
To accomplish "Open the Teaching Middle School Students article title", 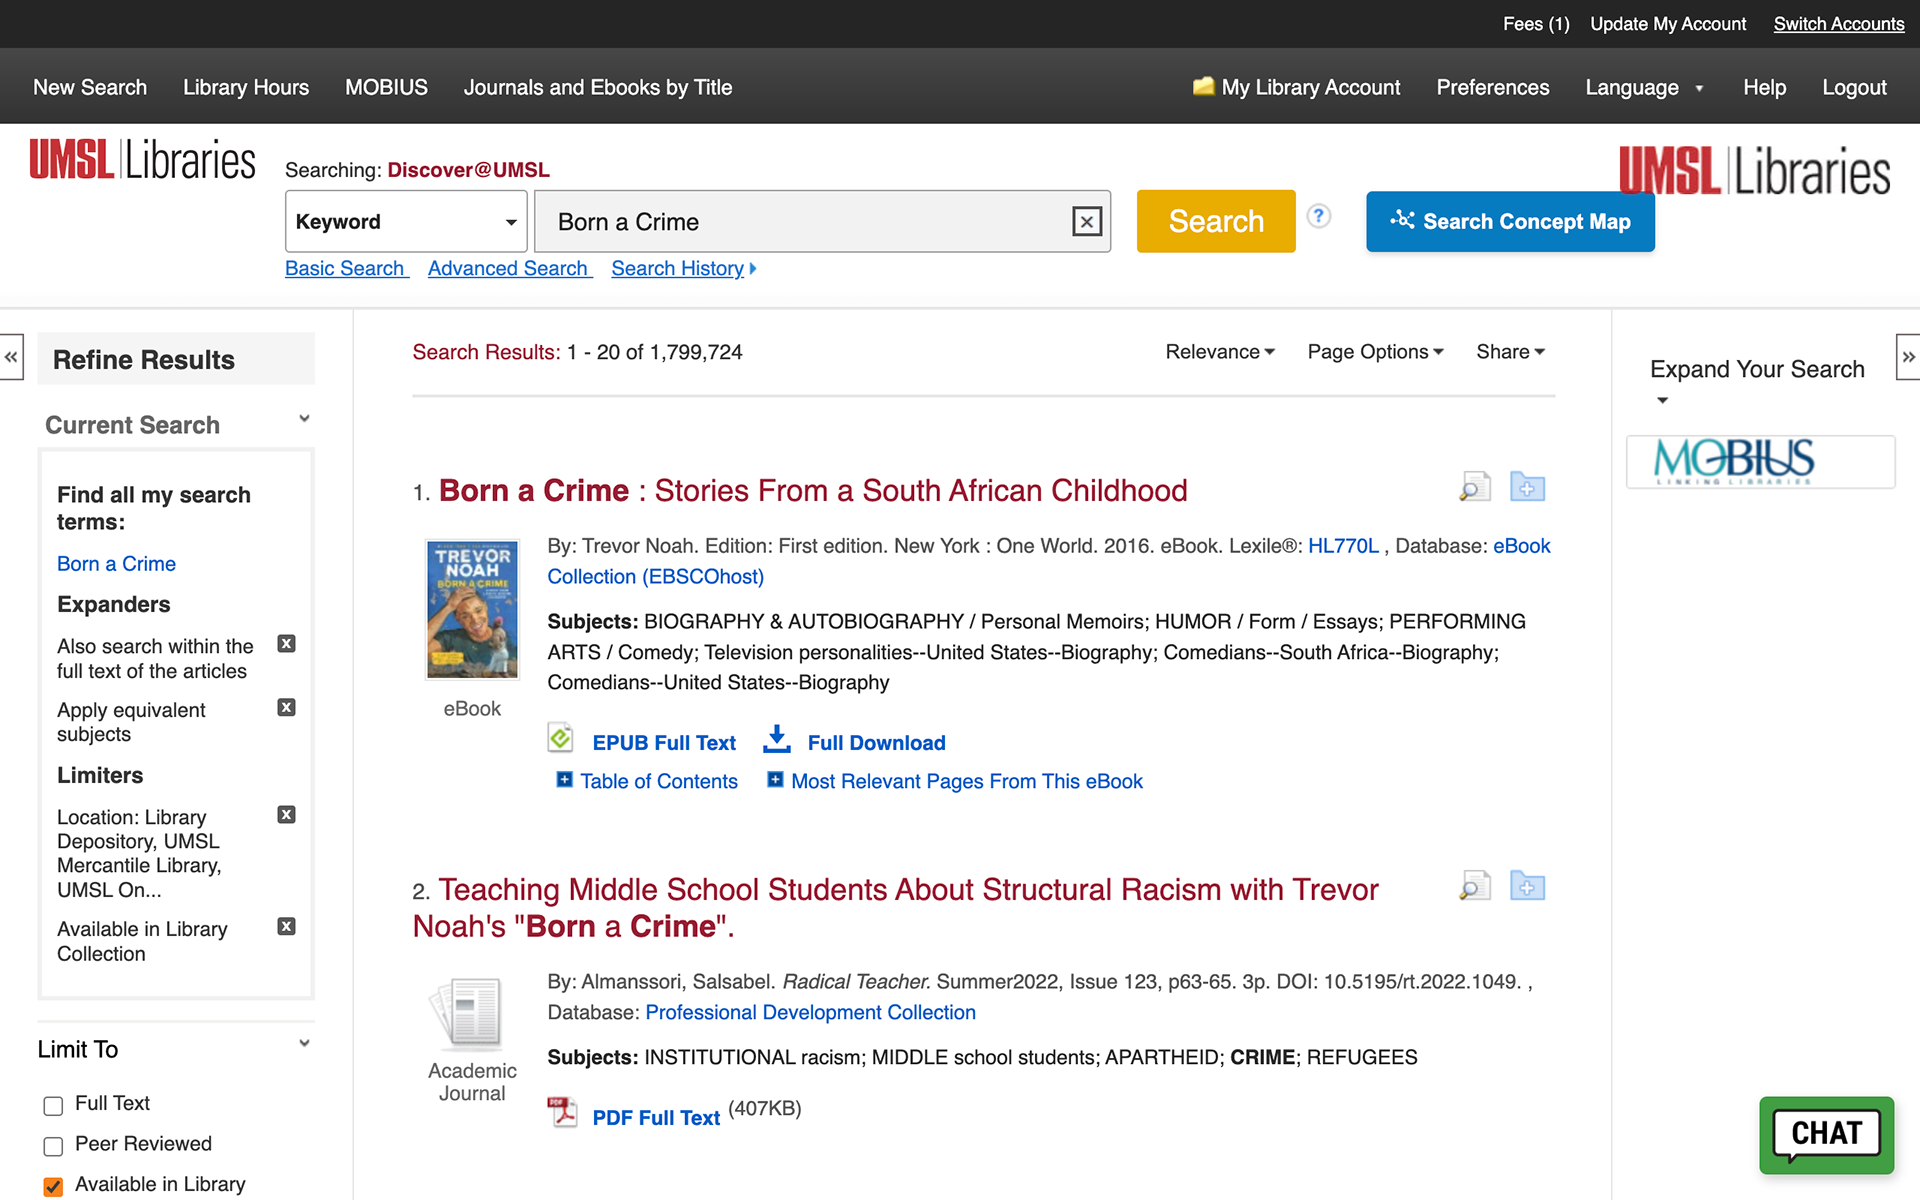I will [x=895, y=908].
